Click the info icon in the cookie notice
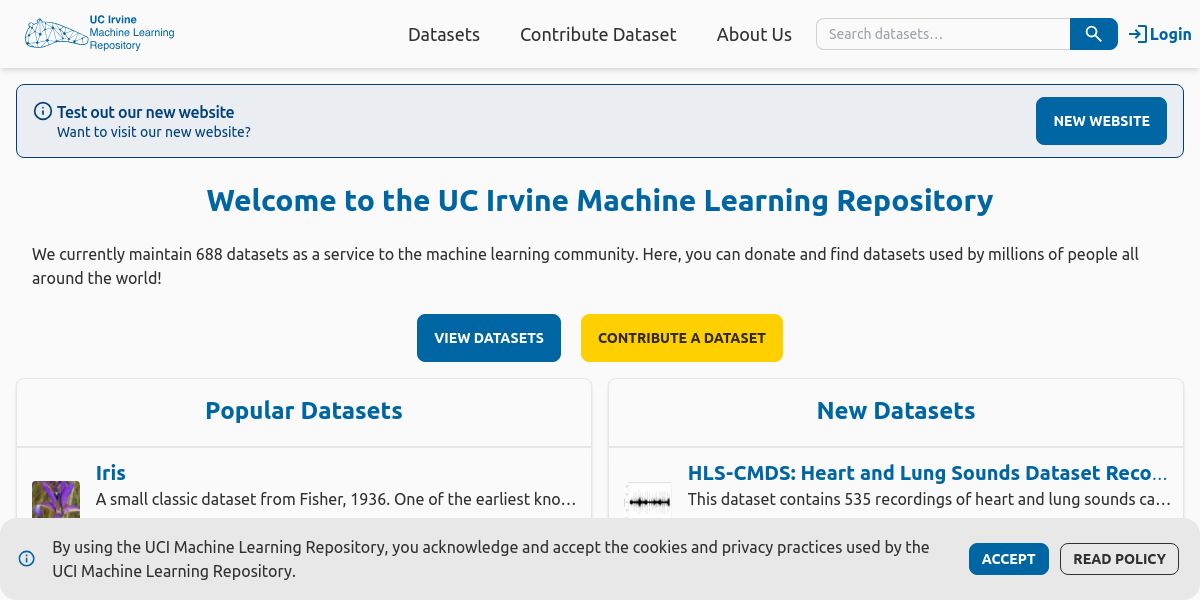 click(x=27, y=559)
